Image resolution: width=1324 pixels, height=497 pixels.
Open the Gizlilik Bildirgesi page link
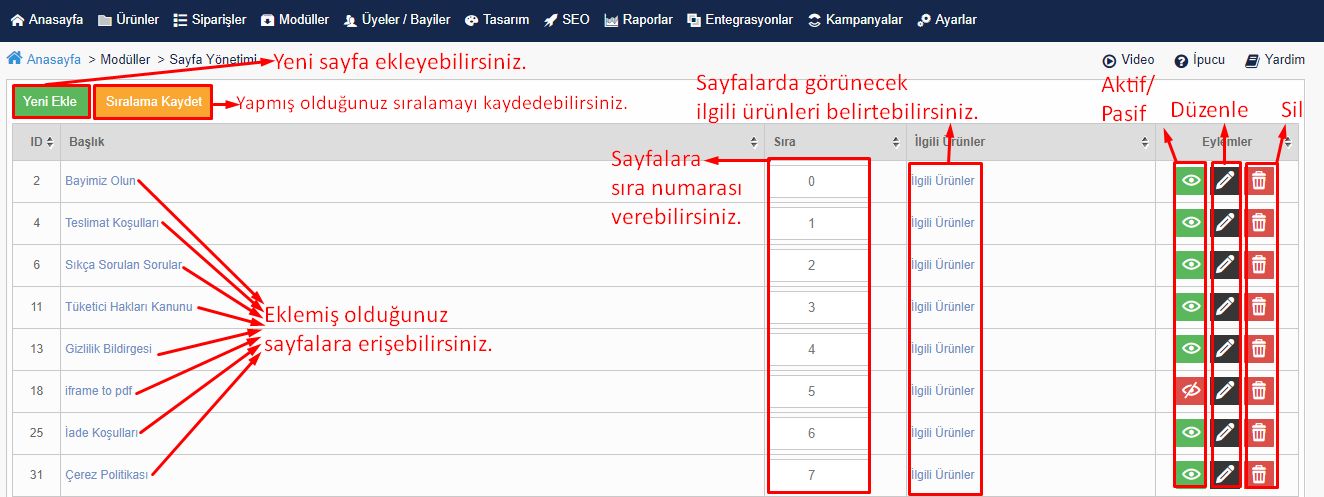tap(108, 349)
